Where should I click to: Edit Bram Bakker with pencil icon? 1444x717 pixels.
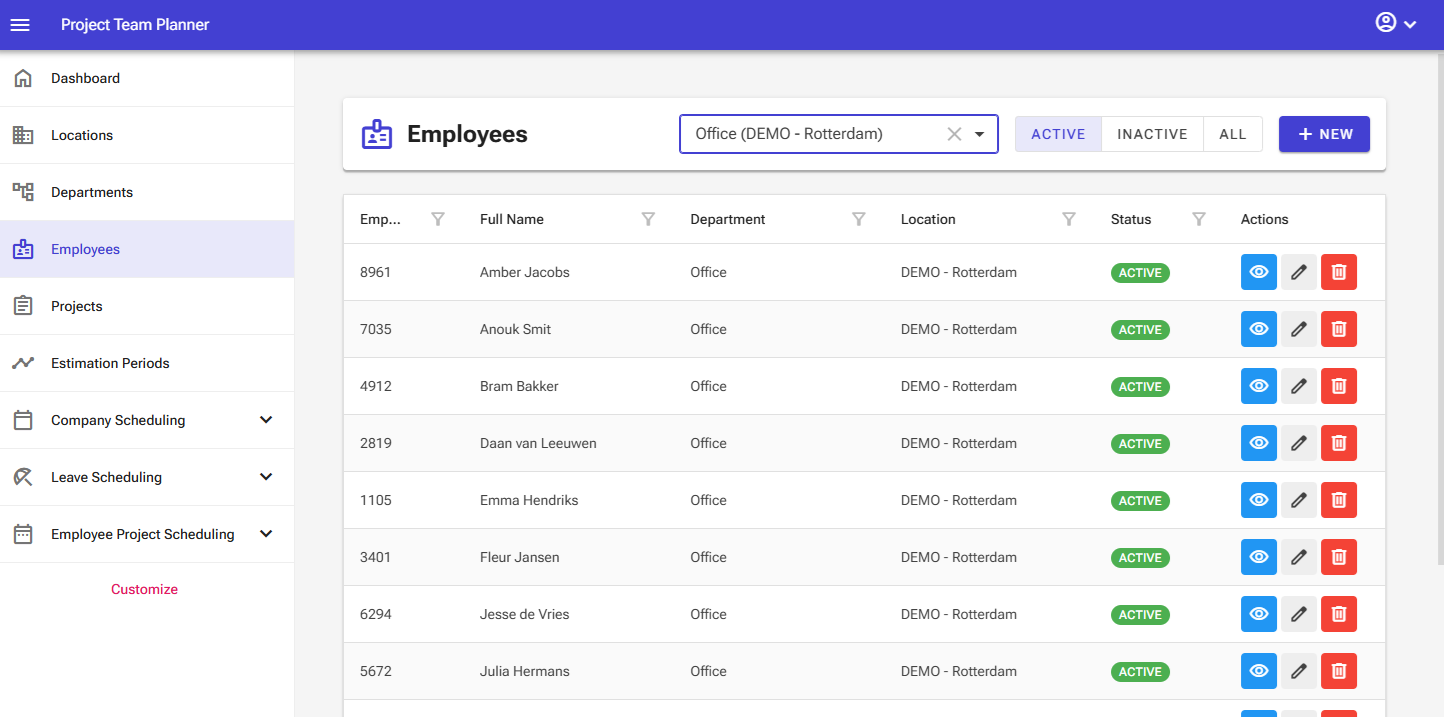point(1299,386)
